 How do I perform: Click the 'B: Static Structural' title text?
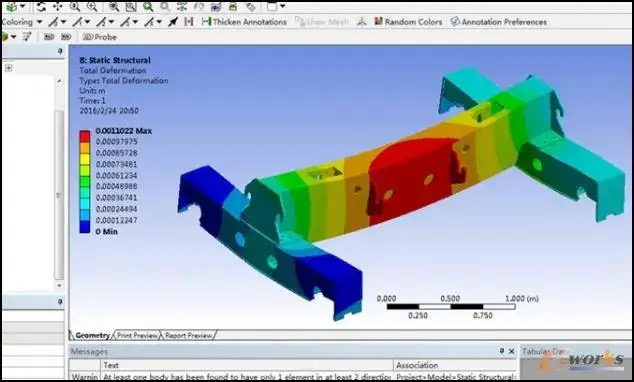(115, 60)
